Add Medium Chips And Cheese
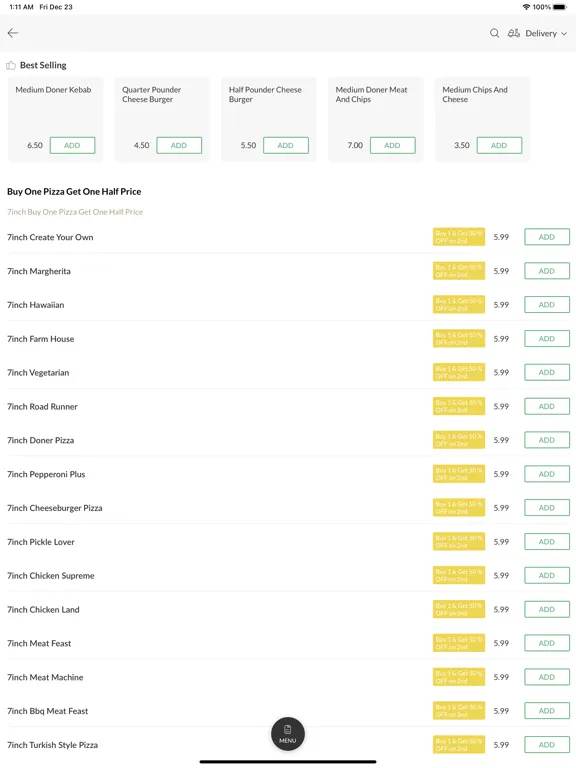 (499, 145)
